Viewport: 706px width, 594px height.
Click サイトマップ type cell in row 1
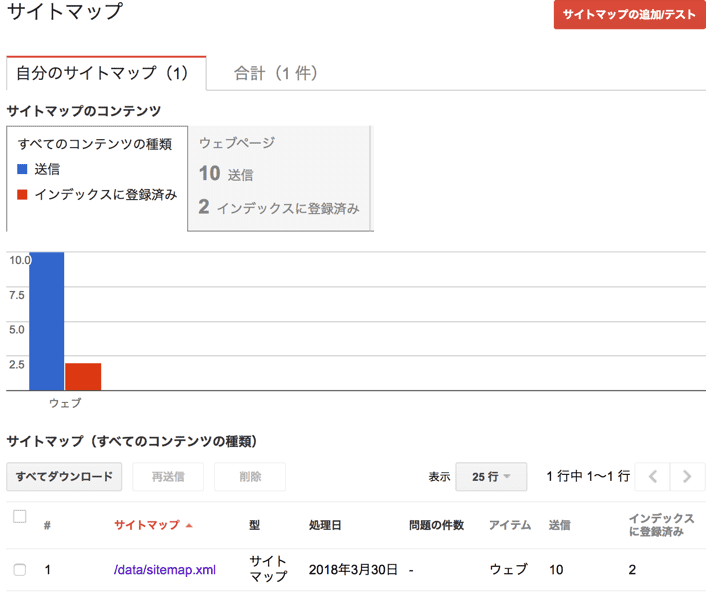[268, 569]
